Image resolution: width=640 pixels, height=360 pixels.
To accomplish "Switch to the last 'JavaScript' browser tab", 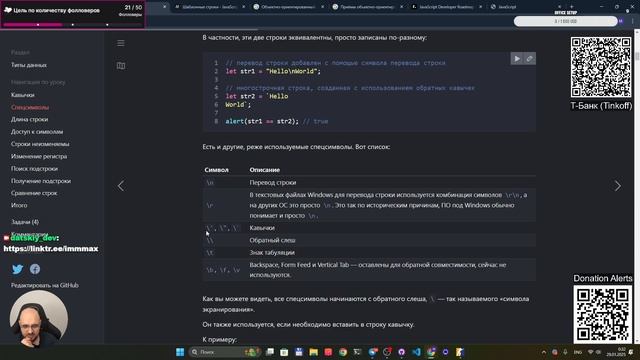I will point(525,7).
